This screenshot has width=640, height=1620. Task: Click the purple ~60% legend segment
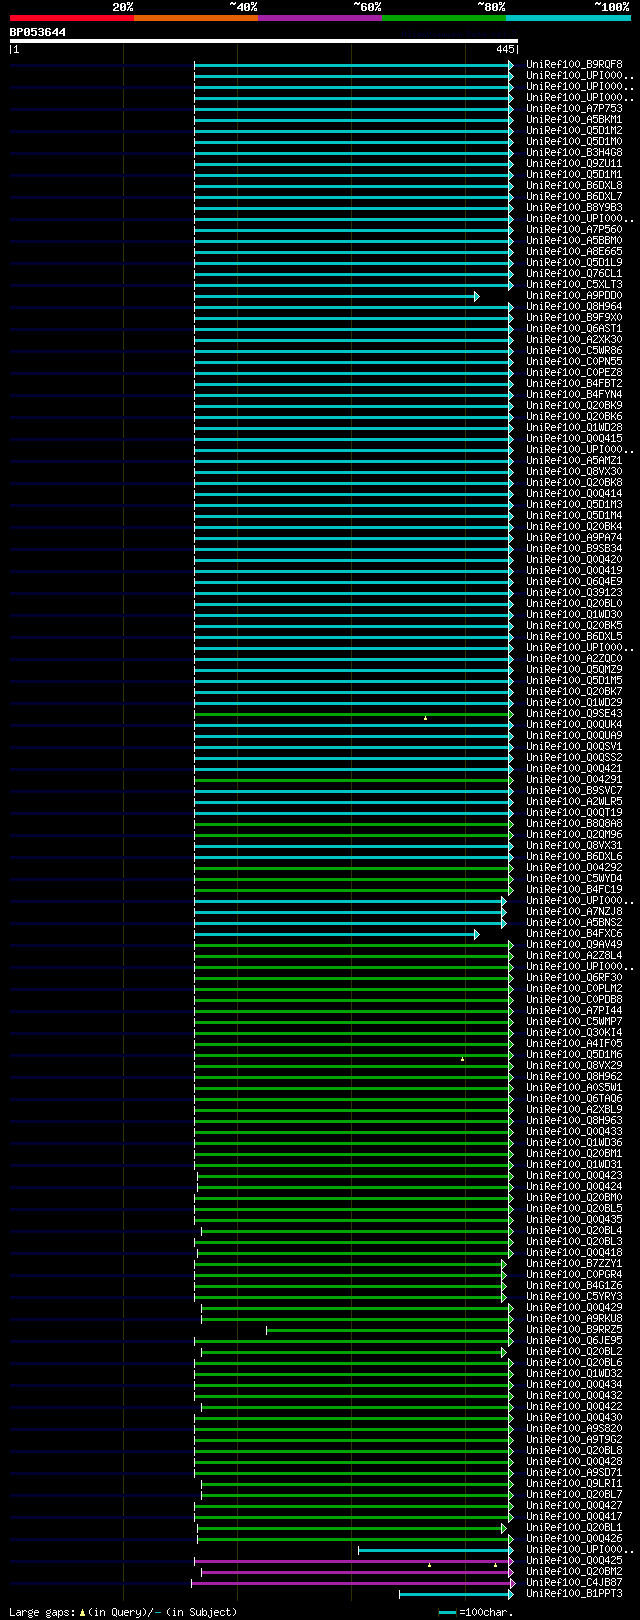click(x=320, y=18)
